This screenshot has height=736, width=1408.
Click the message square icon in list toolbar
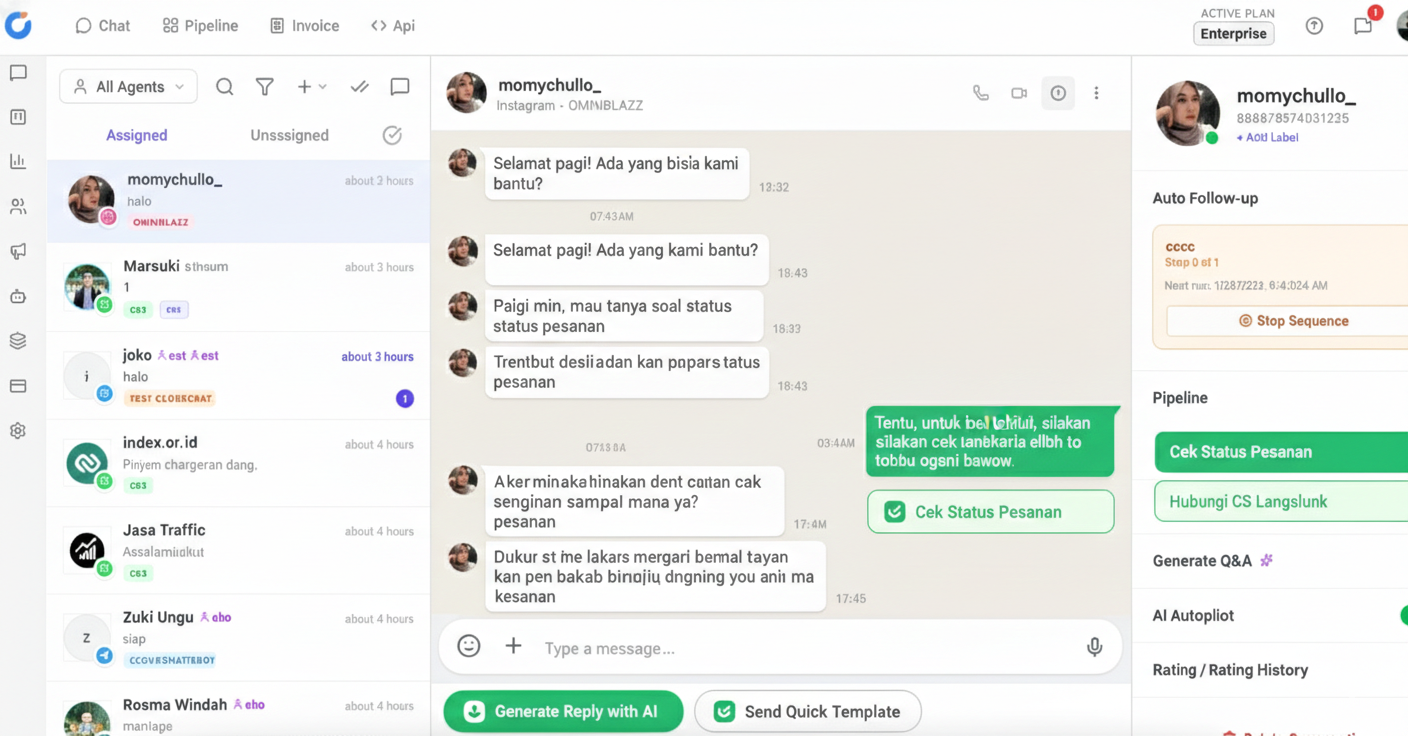[400, 87]
